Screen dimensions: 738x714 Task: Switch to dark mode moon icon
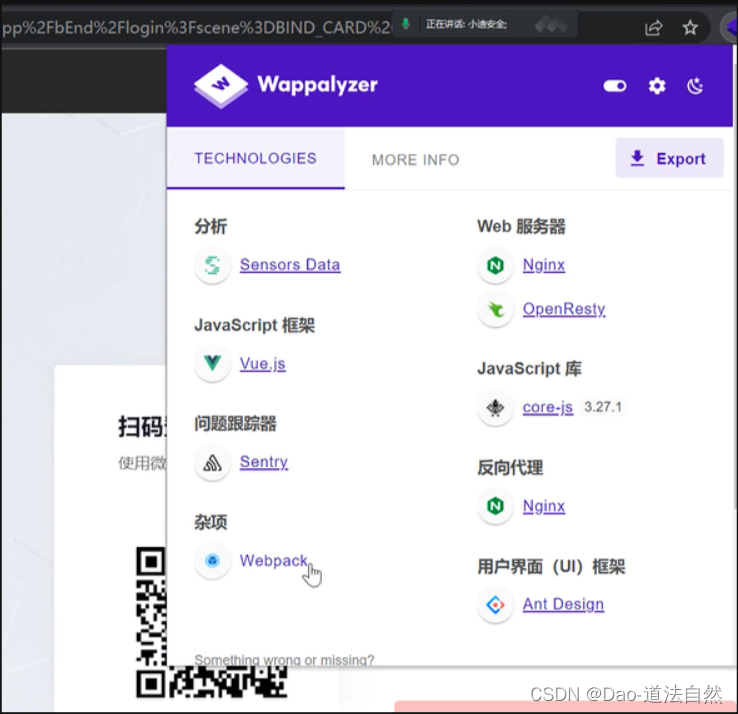pyautogui.click(x=695, y=86)
